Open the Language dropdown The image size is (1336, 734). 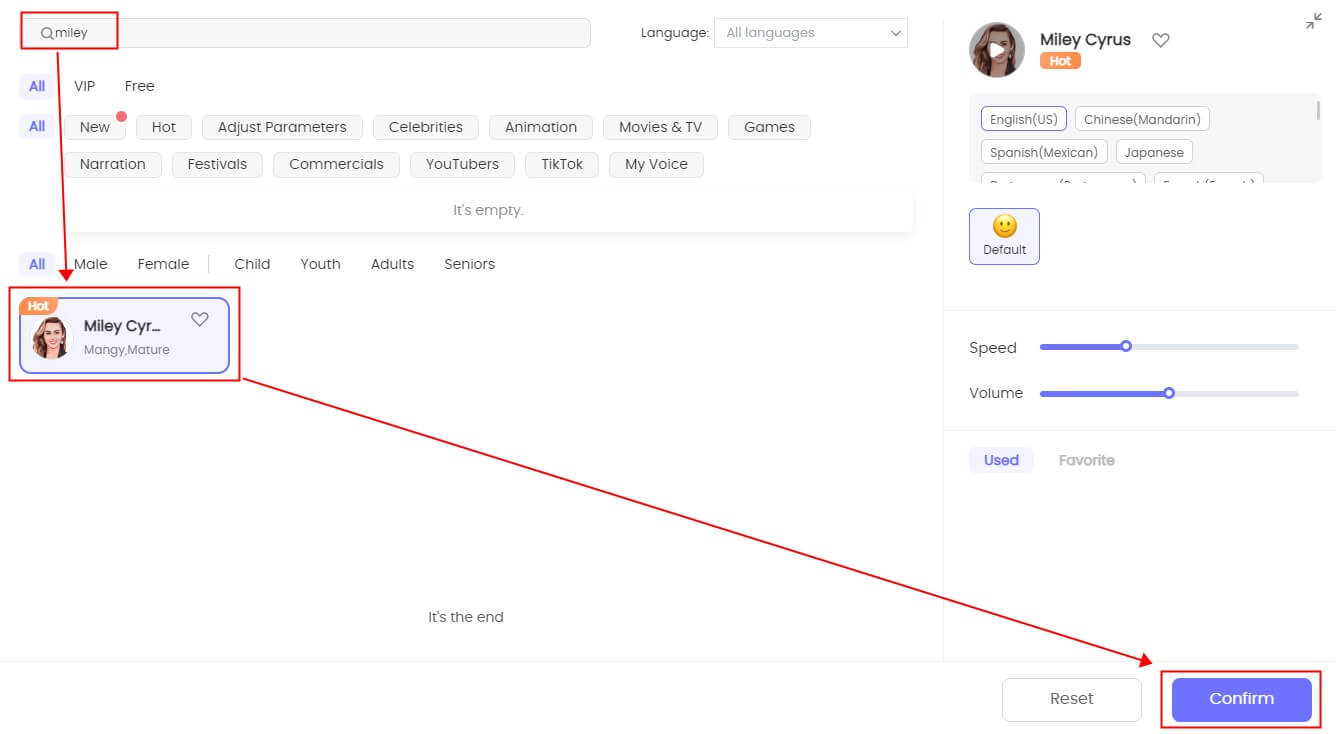(811, 33)
